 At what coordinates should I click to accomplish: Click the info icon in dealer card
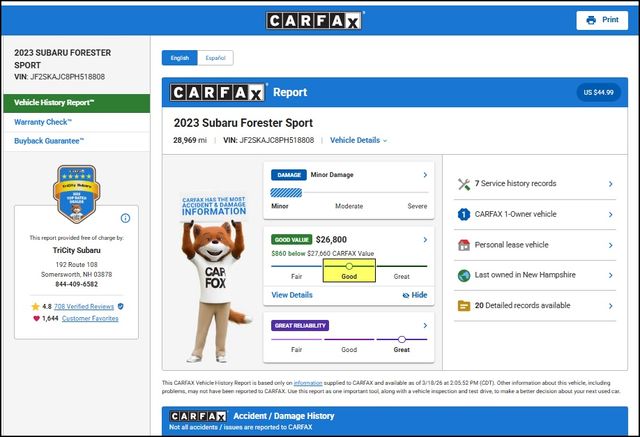coord(125,218)
